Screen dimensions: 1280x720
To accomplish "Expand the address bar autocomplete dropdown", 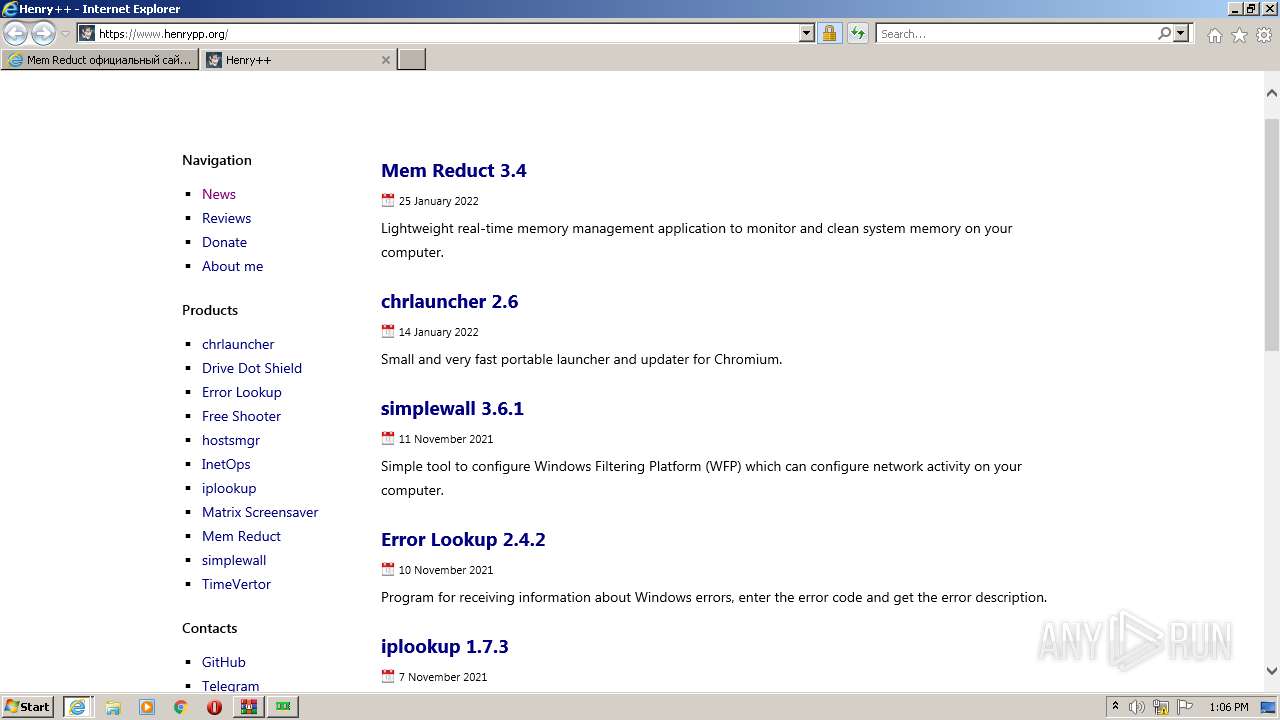I will (807, 33).
